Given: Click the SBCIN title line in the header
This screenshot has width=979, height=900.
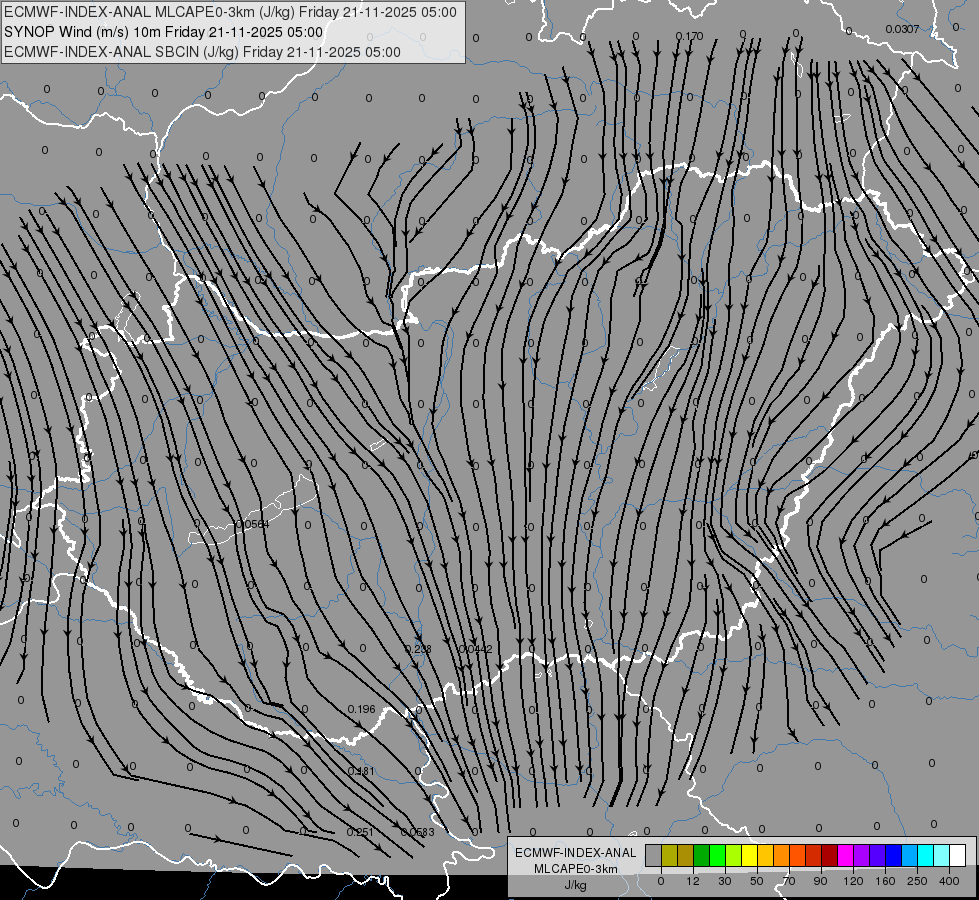Looking at the screenshot, I should (x=202, y=52).
